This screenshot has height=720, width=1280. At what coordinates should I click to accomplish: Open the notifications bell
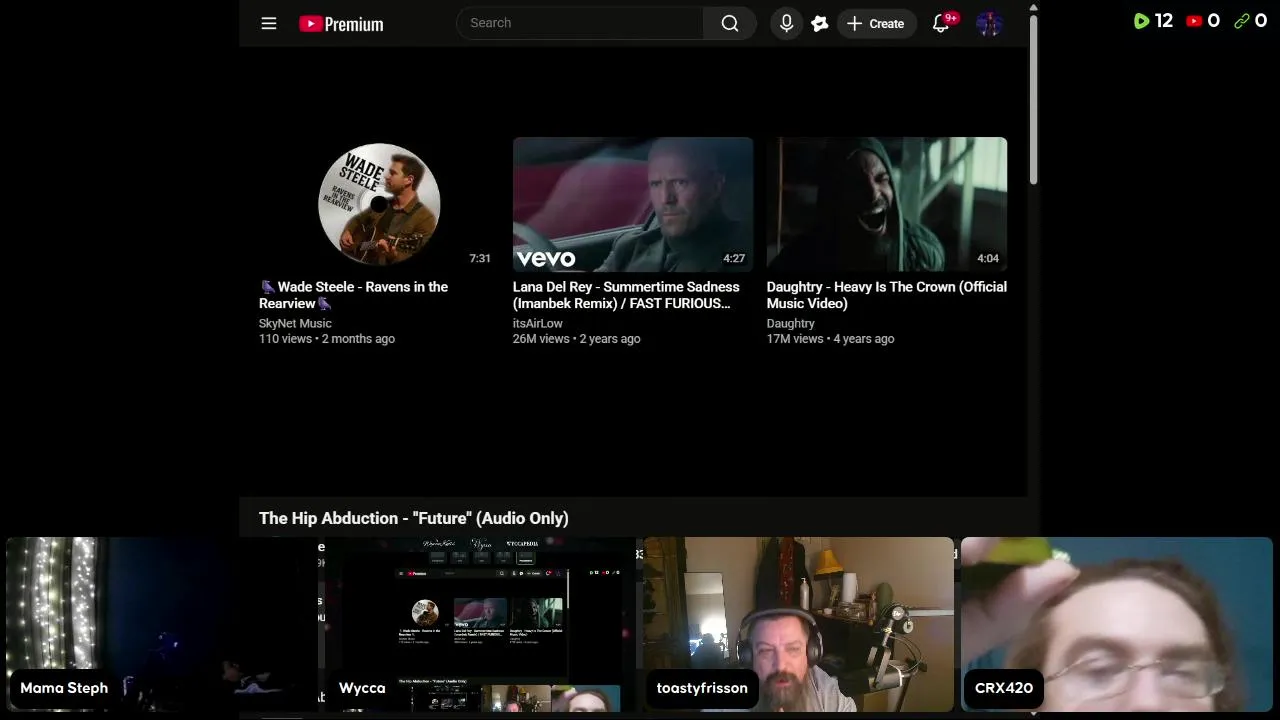click(x=941, y=23)
